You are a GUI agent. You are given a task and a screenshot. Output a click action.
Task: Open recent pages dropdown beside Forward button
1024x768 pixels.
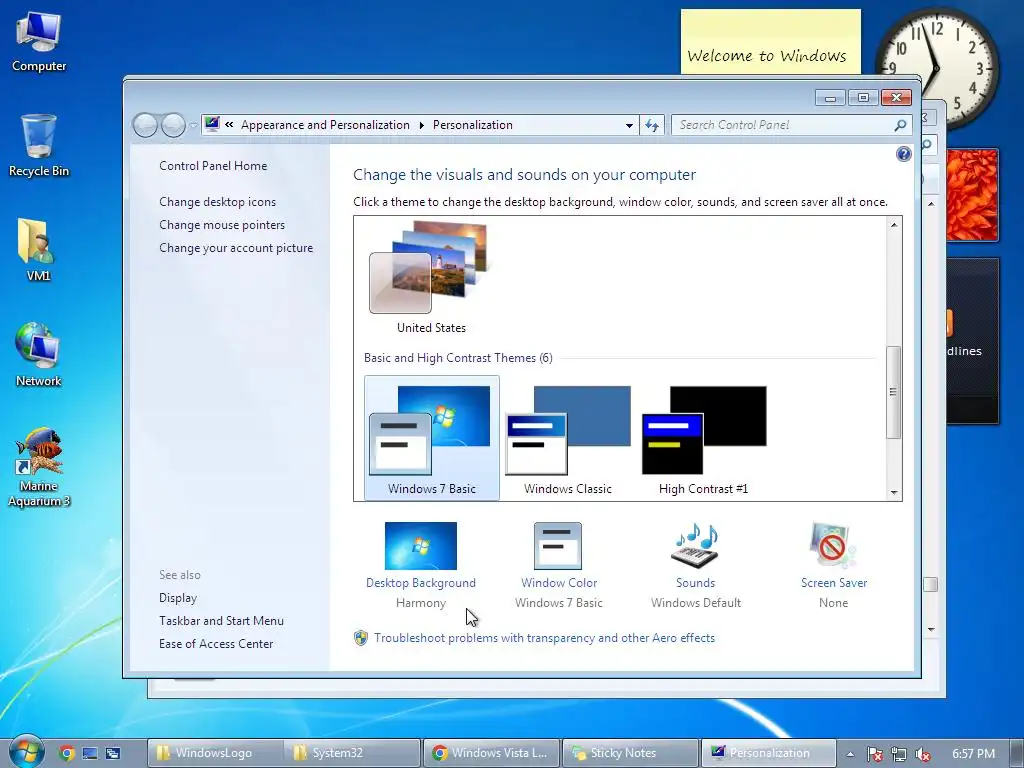(193, 125)
